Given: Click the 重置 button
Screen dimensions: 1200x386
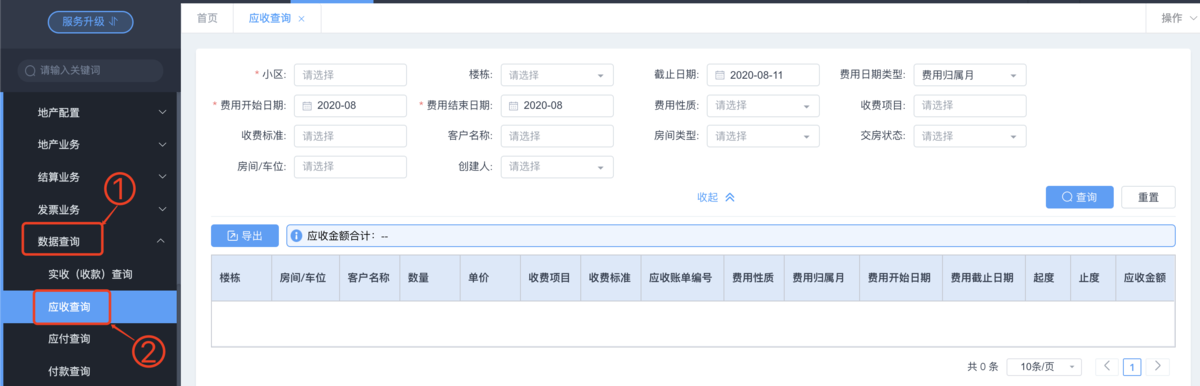Looking at the screenshot, I should [1148, 198].
